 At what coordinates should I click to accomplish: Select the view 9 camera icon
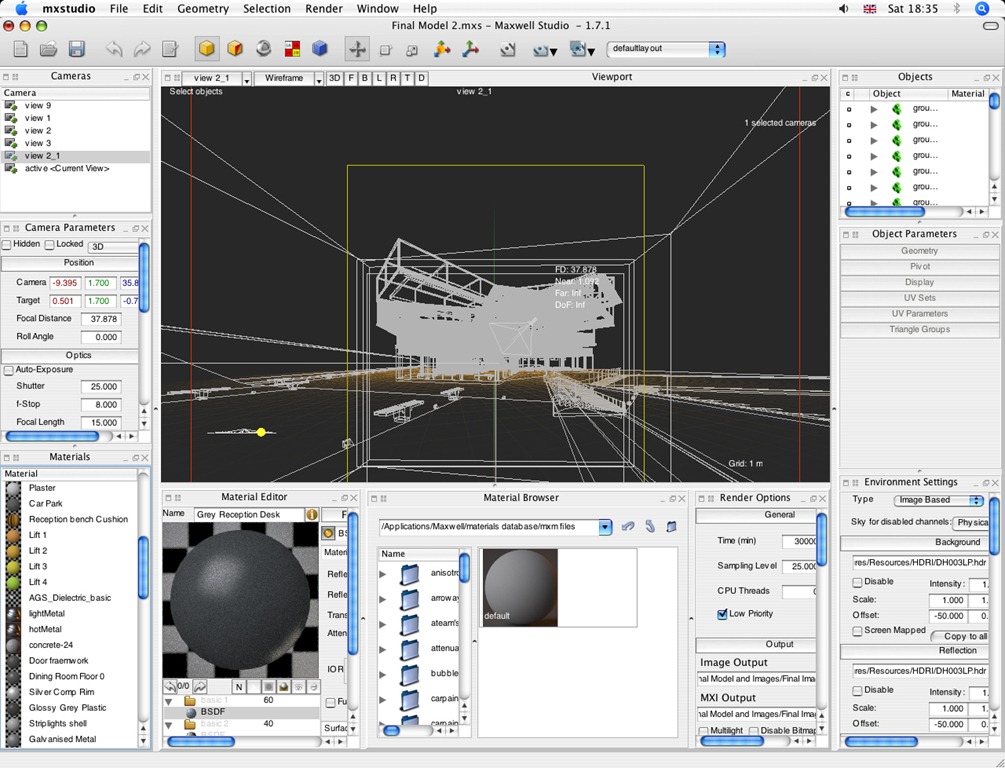click(10, 106)
